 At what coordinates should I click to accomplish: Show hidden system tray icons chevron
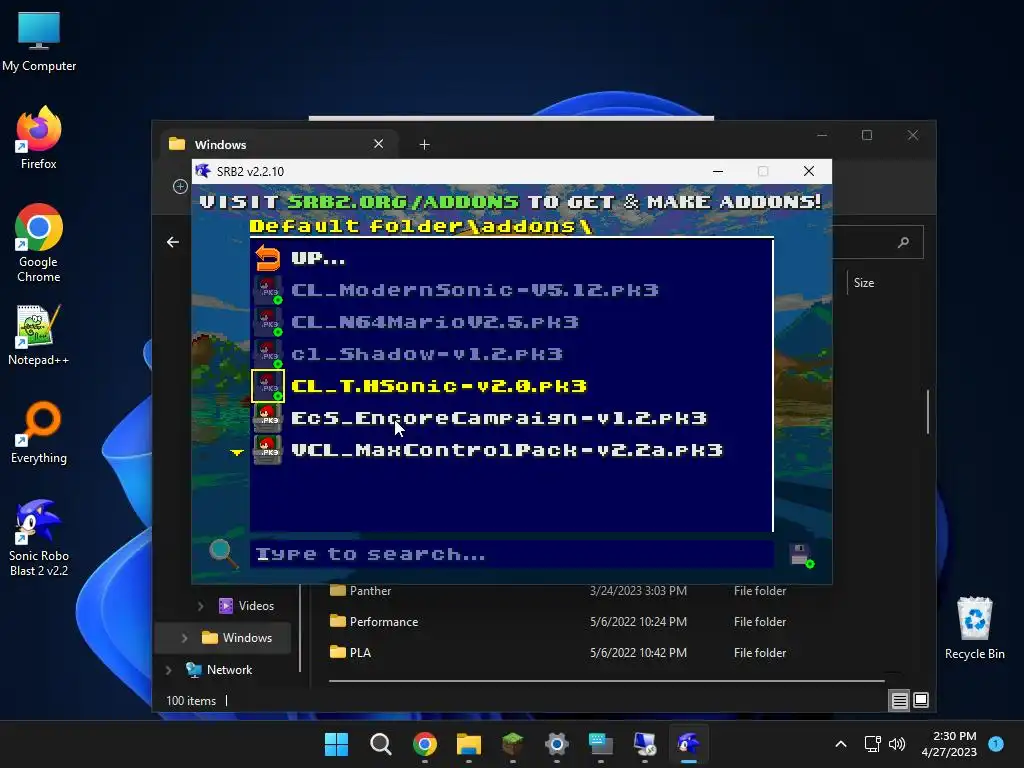pyautogui.click(x=841, y=744)
